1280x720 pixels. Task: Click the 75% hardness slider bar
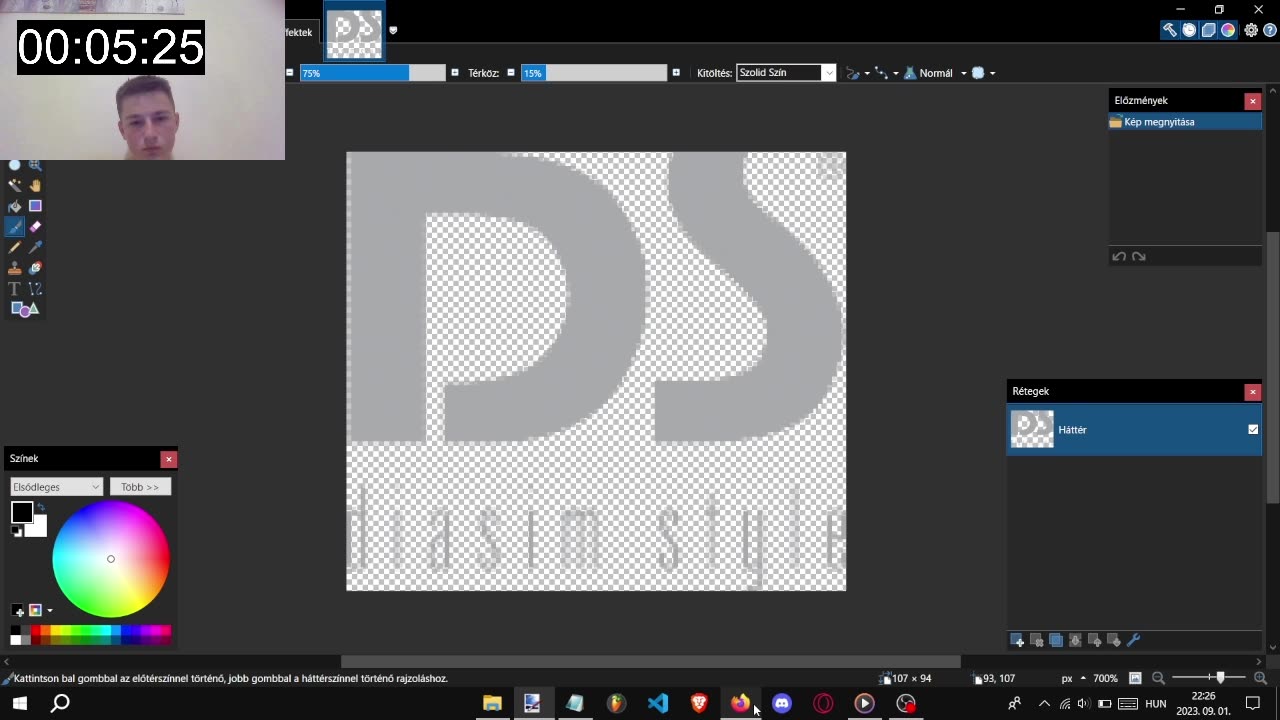click(x=372, y=73)
